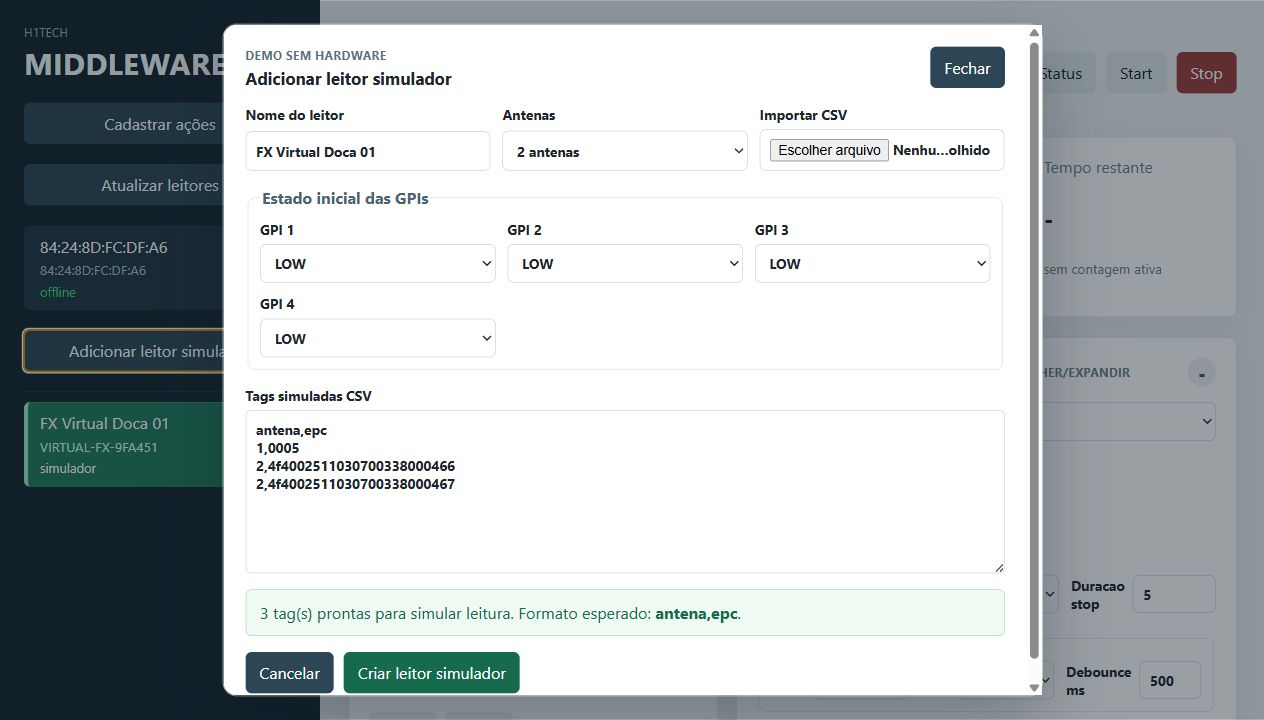Screen dimensions: 1264x720
Task: Click the red Stop button
Action: 1206,73
